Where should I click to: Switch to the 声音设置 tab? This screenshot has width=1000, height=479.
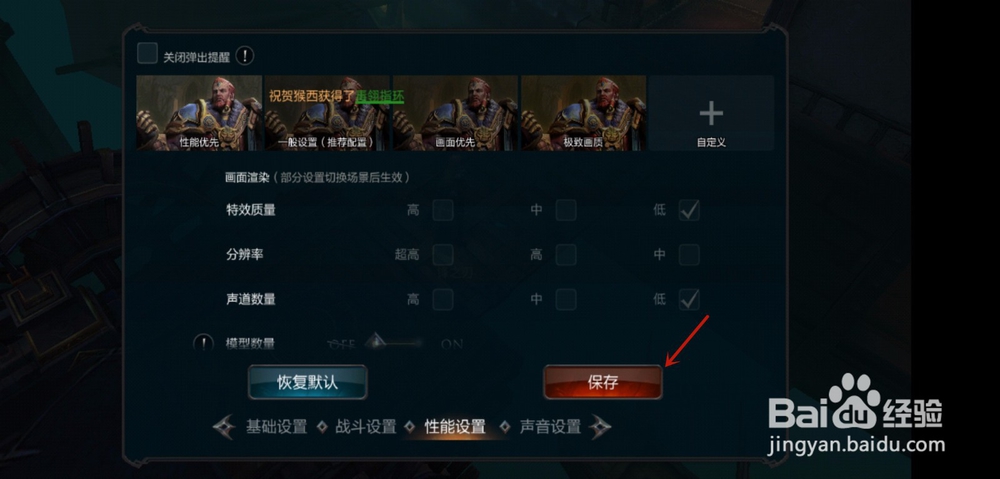point(550,427)
